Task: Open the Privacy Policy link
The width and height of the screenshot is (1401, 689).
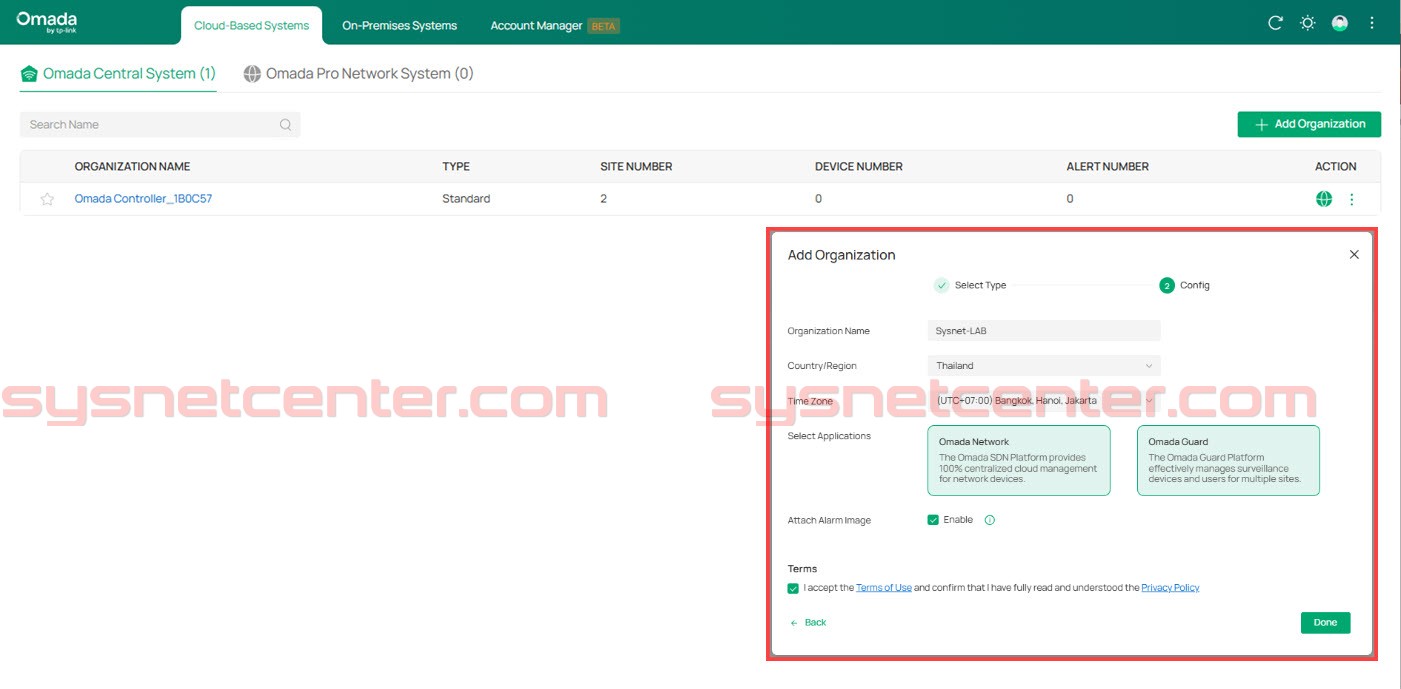Action: 1170,588
